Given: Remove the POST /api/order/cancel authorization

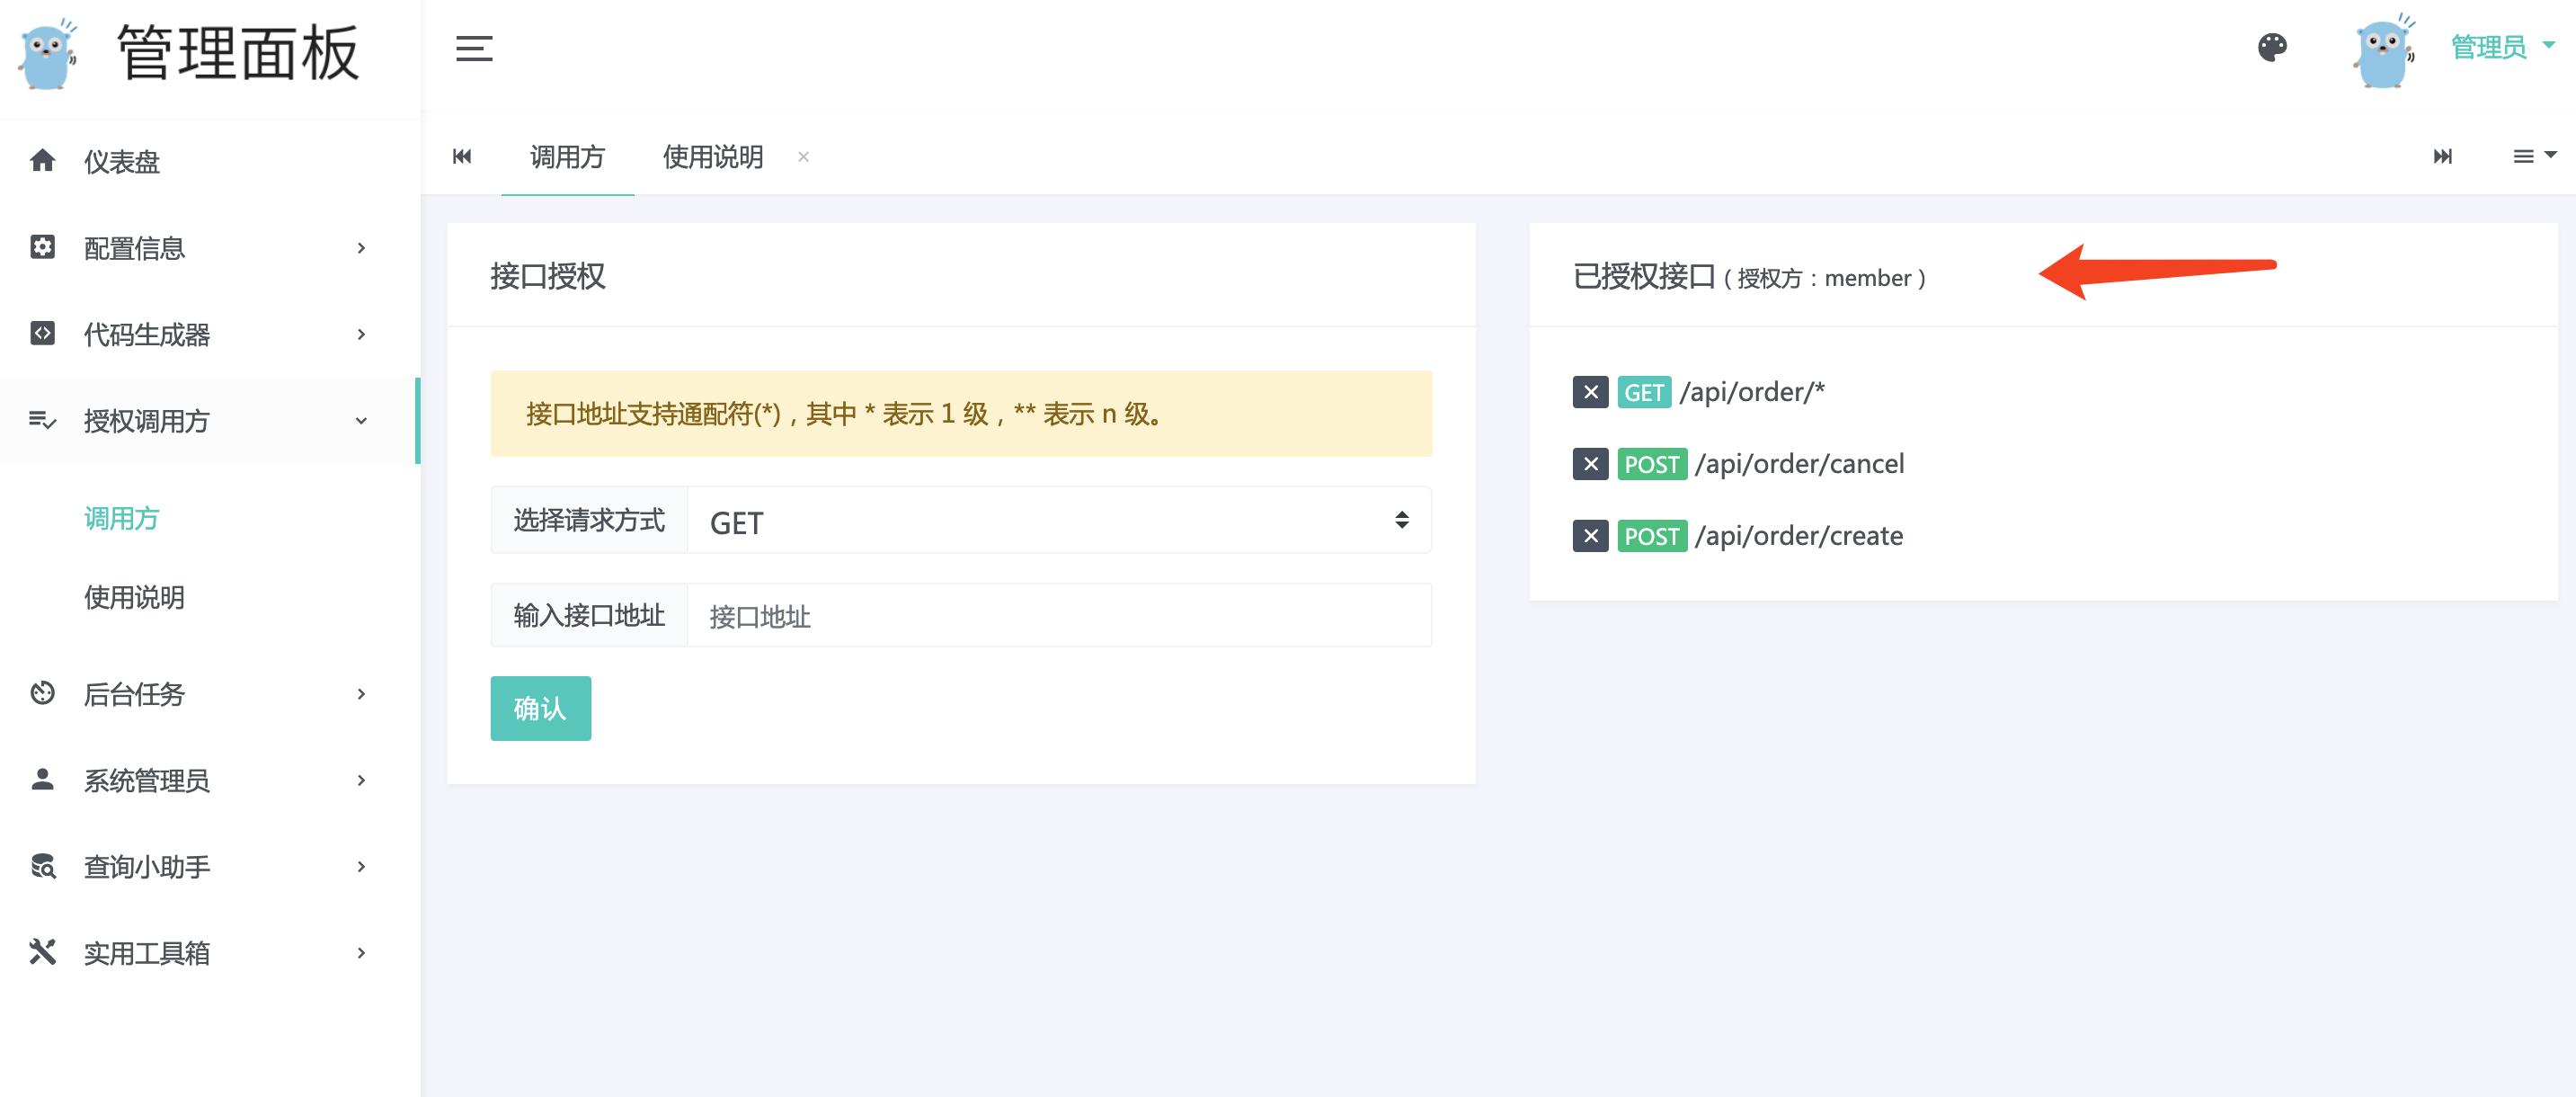Looking at the screenshot, I should click(x=1589, y=464).
